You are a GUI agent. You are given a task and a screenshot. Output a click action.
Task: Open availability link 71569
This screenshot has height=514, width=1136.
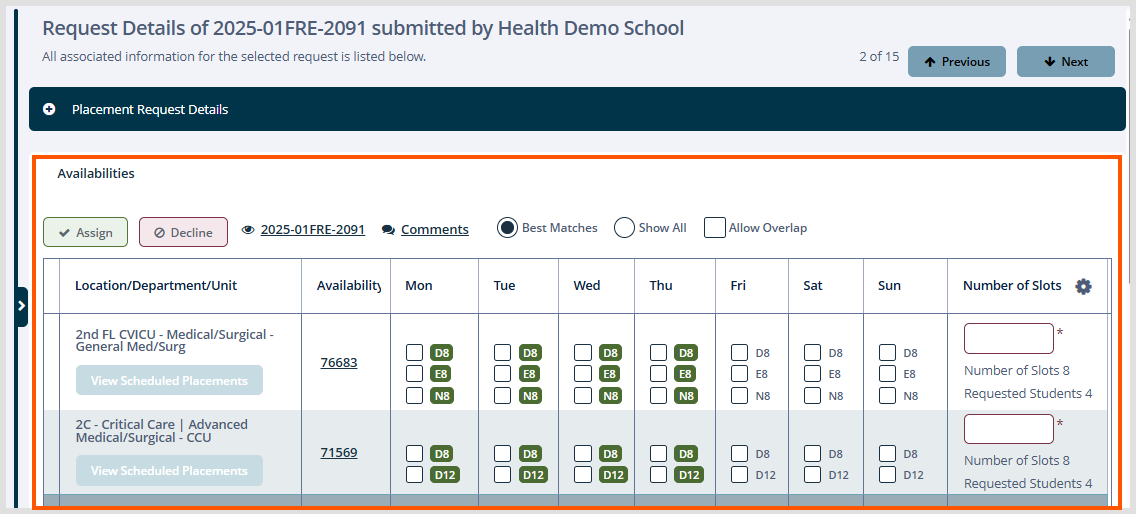point(339,452)
